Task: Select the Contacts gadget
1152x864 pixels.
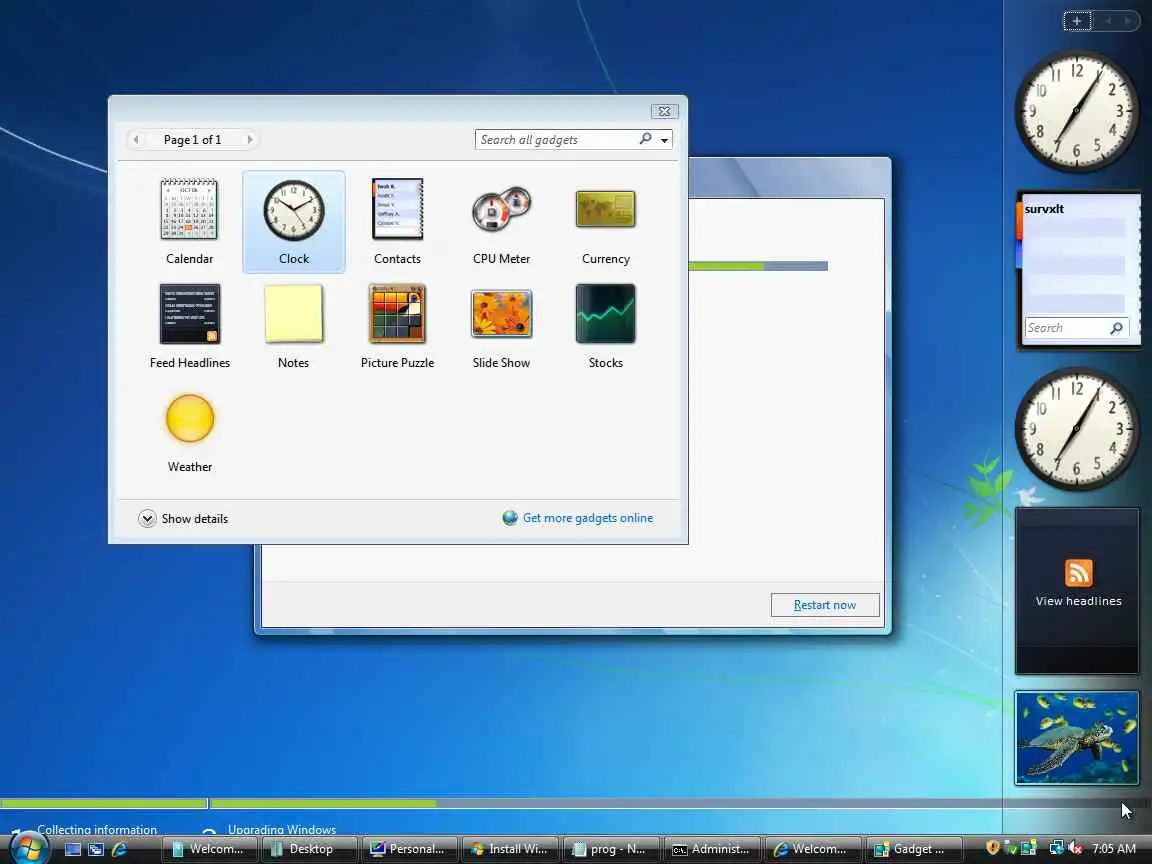Action: pyautogui.click(x=397, y=221)
